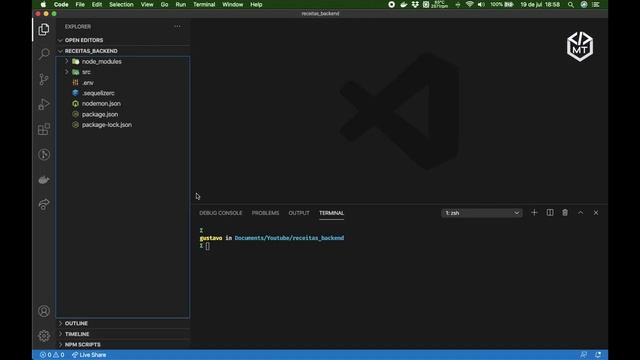640x360 pixels.
Task: Expand the NPM Scripts section
Action: pos(82,344)
